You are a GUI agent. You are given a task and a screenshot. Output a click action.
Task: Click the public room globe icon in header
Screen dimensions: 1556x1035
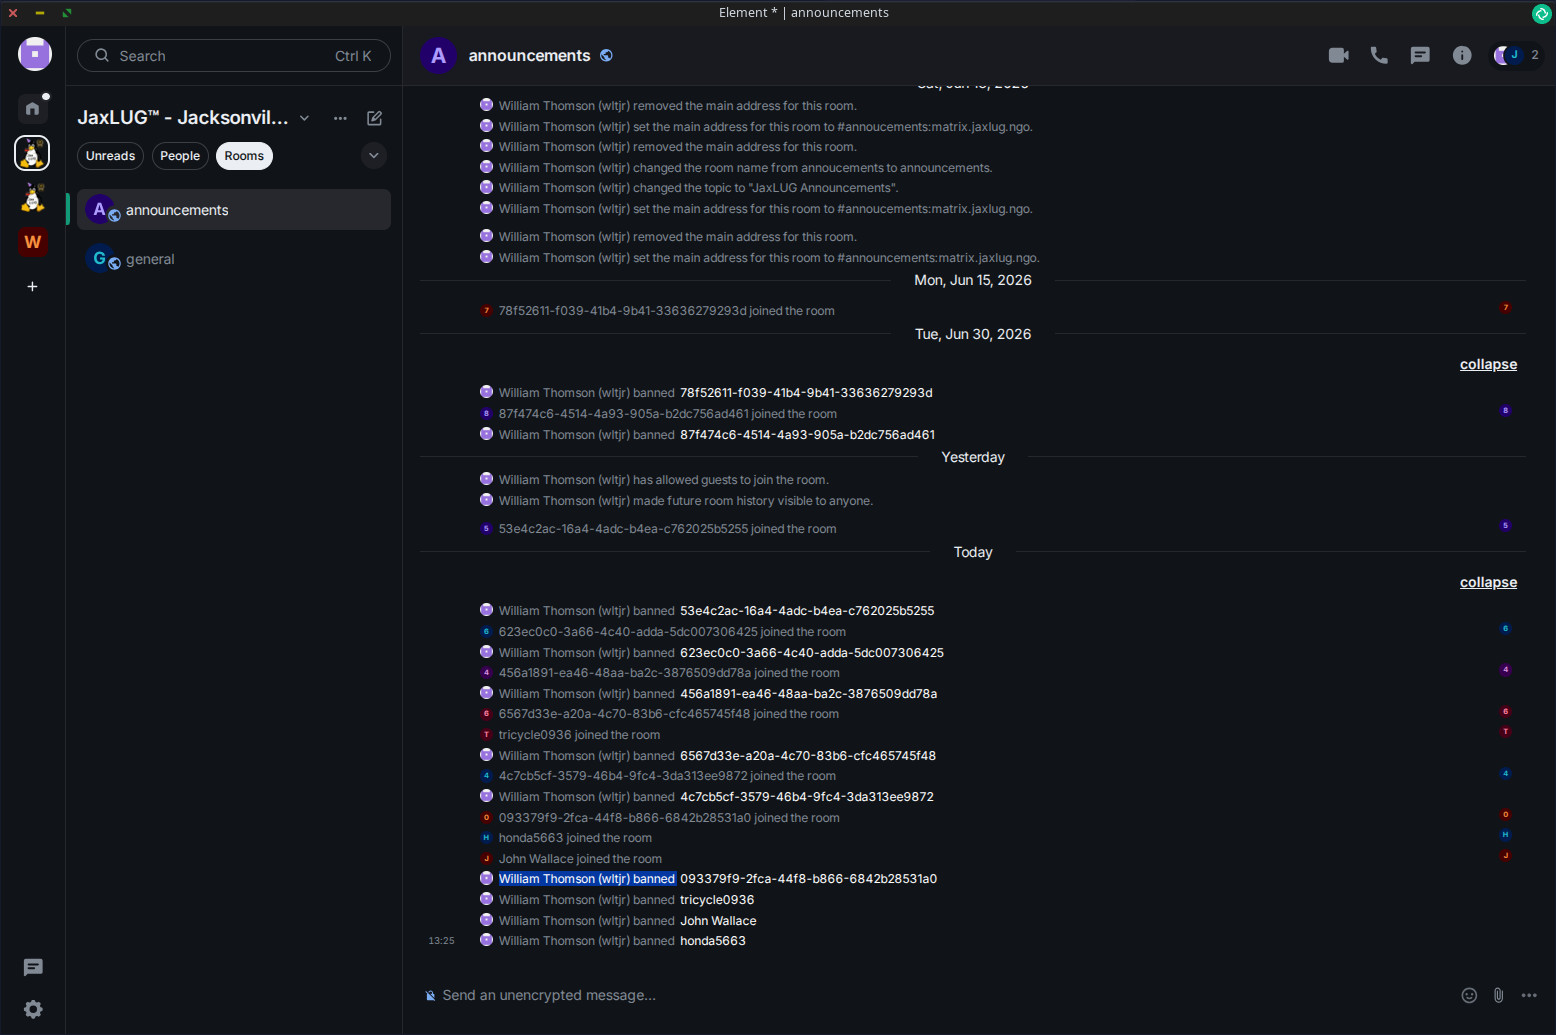(606, 56)
